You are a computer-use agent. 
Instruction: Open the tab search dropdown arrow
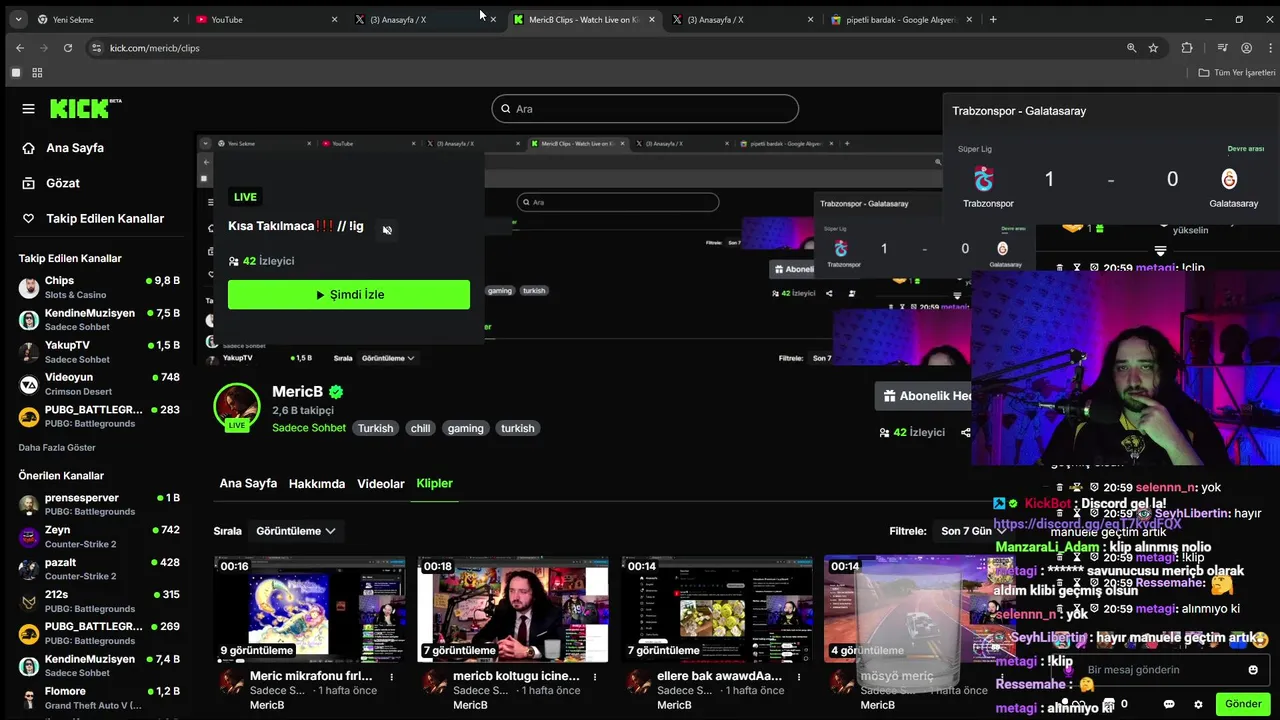(x=18, y=19)
